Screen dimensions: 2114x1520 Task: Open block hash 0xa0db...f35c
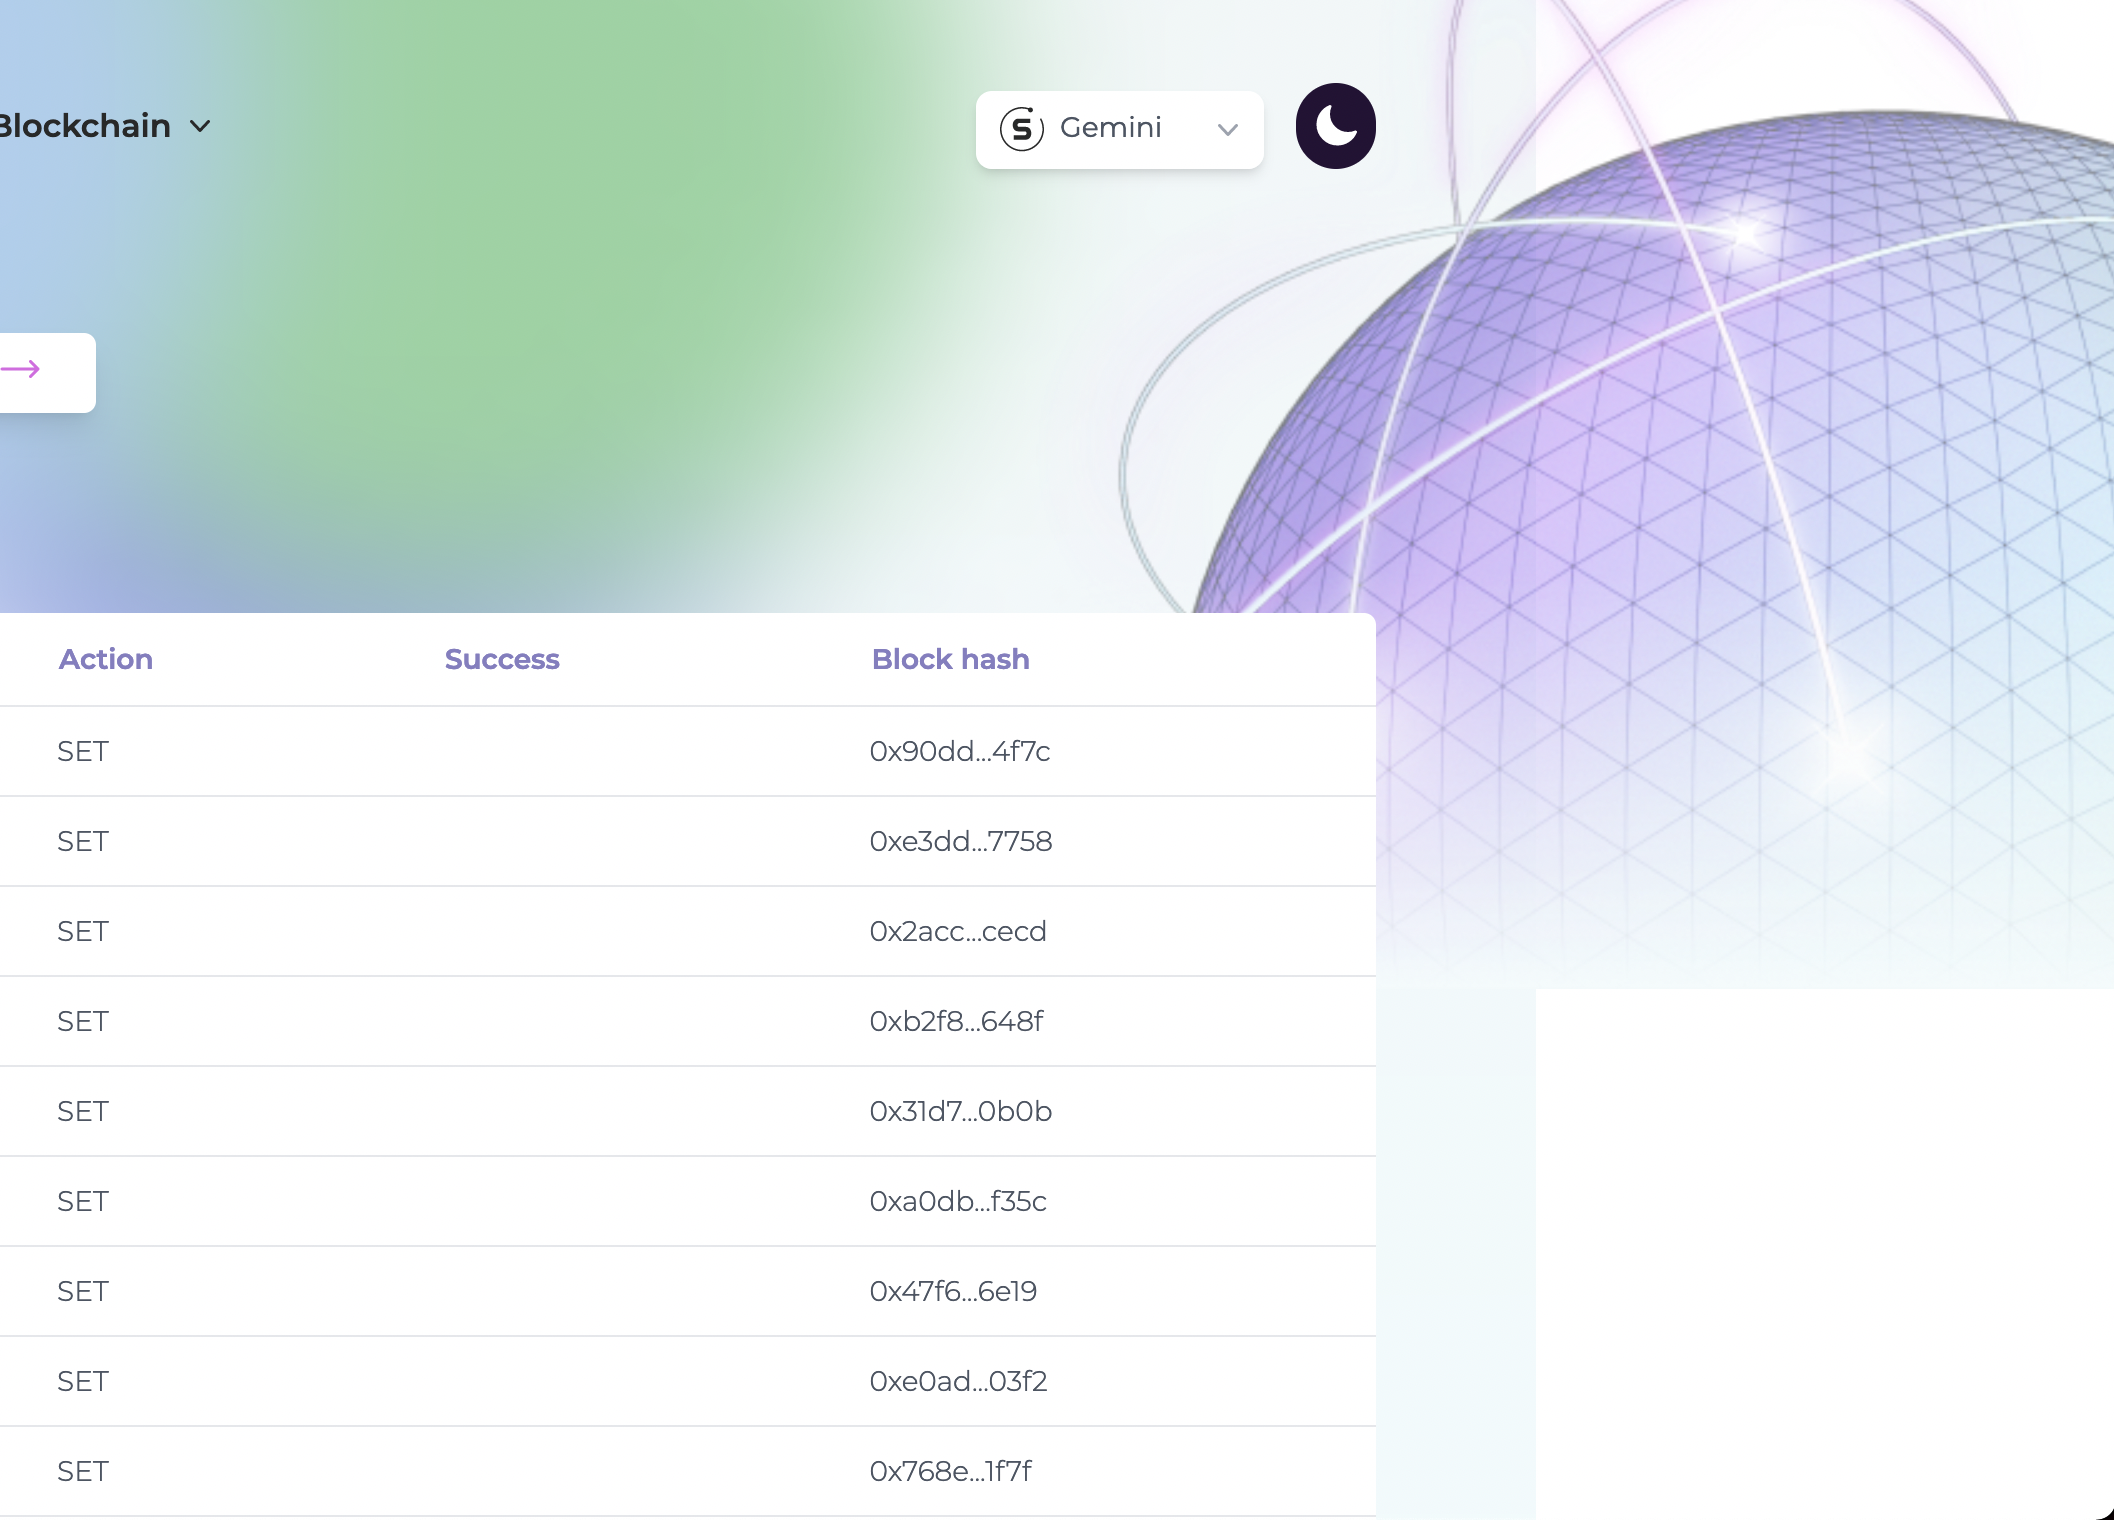pyautogui.click(x=957, y=1201)
